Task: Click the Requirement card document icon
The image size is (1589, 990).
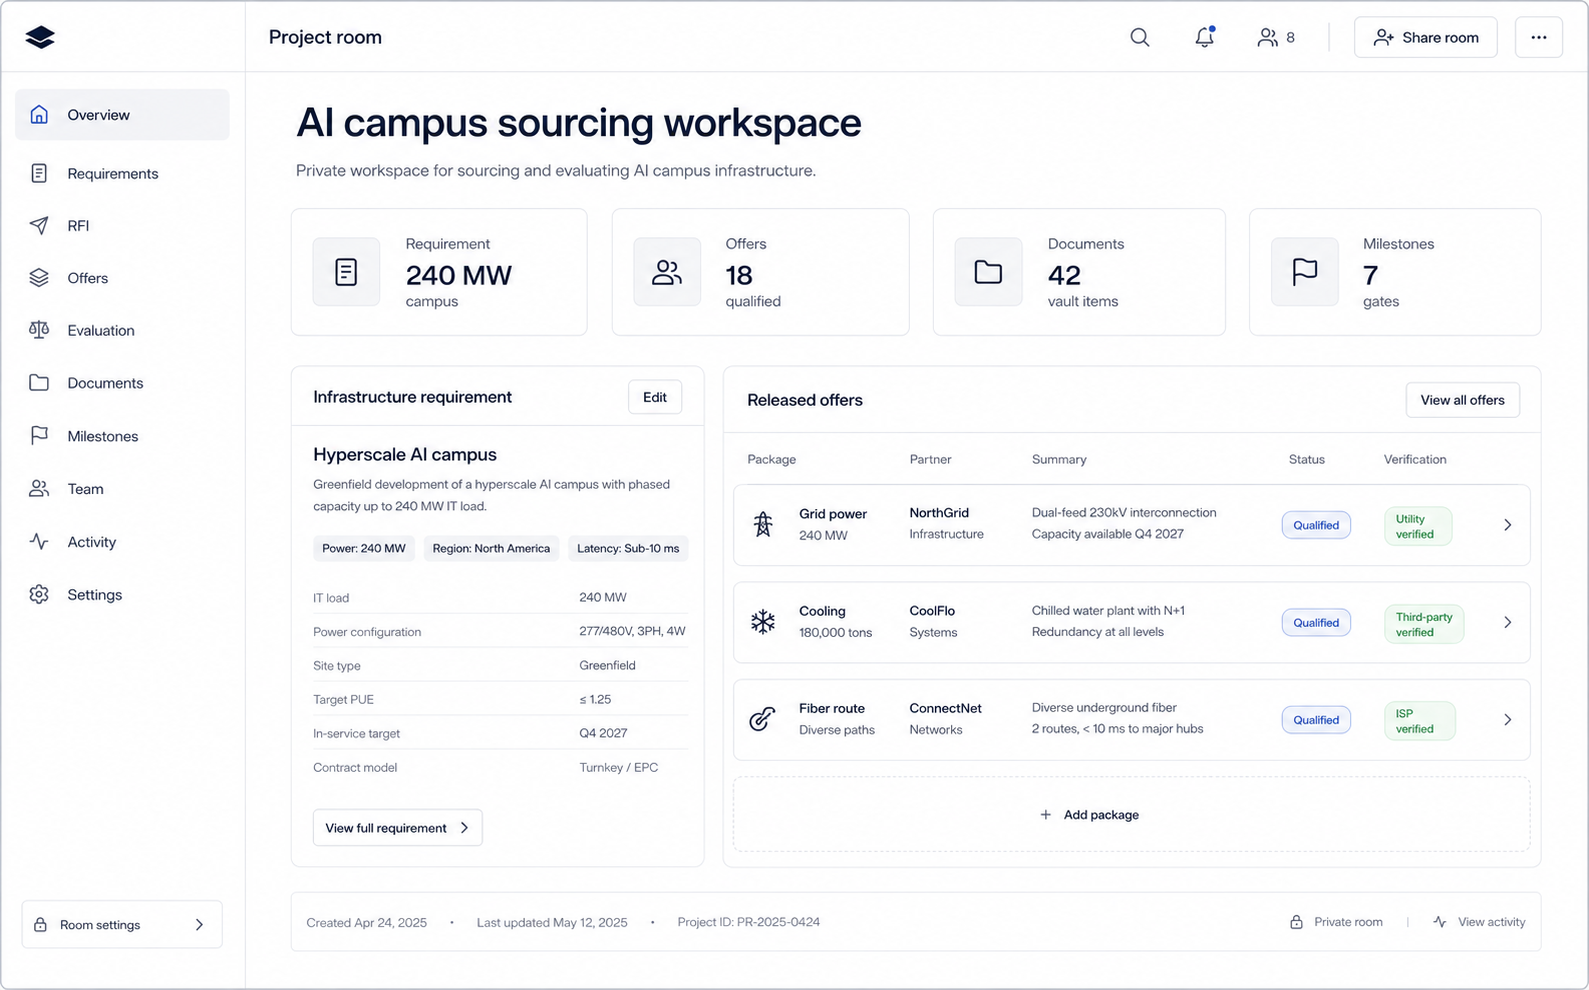Action: pos(346,272)
